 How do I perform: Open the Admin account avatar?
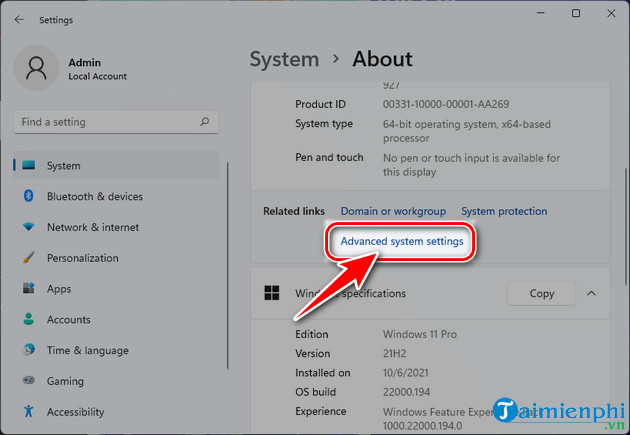(36, 68)
